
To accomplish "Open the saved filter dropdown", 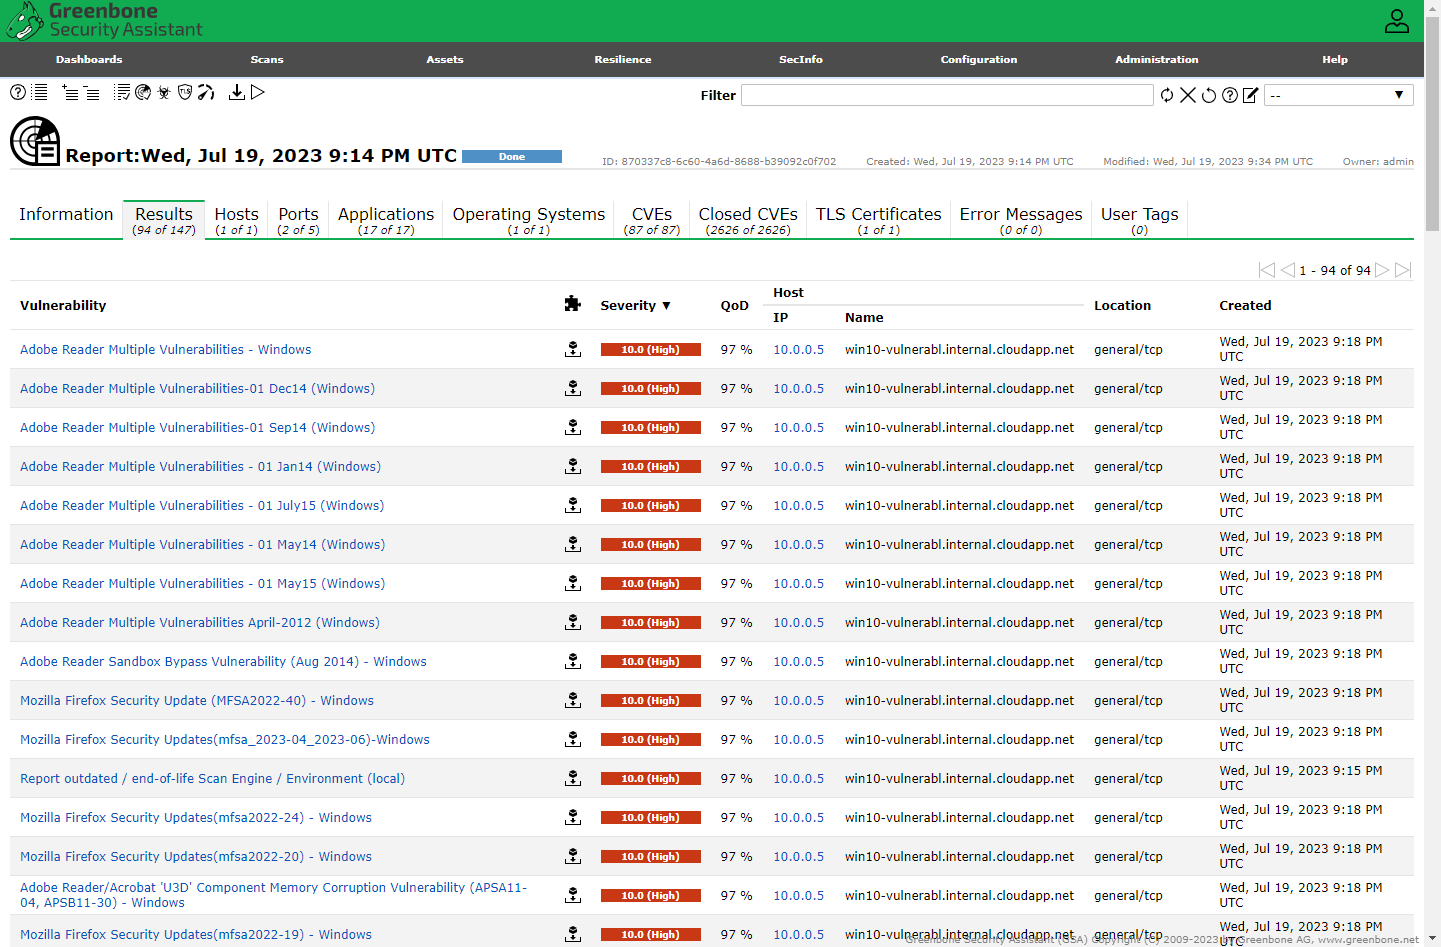I will point(1339,95).
